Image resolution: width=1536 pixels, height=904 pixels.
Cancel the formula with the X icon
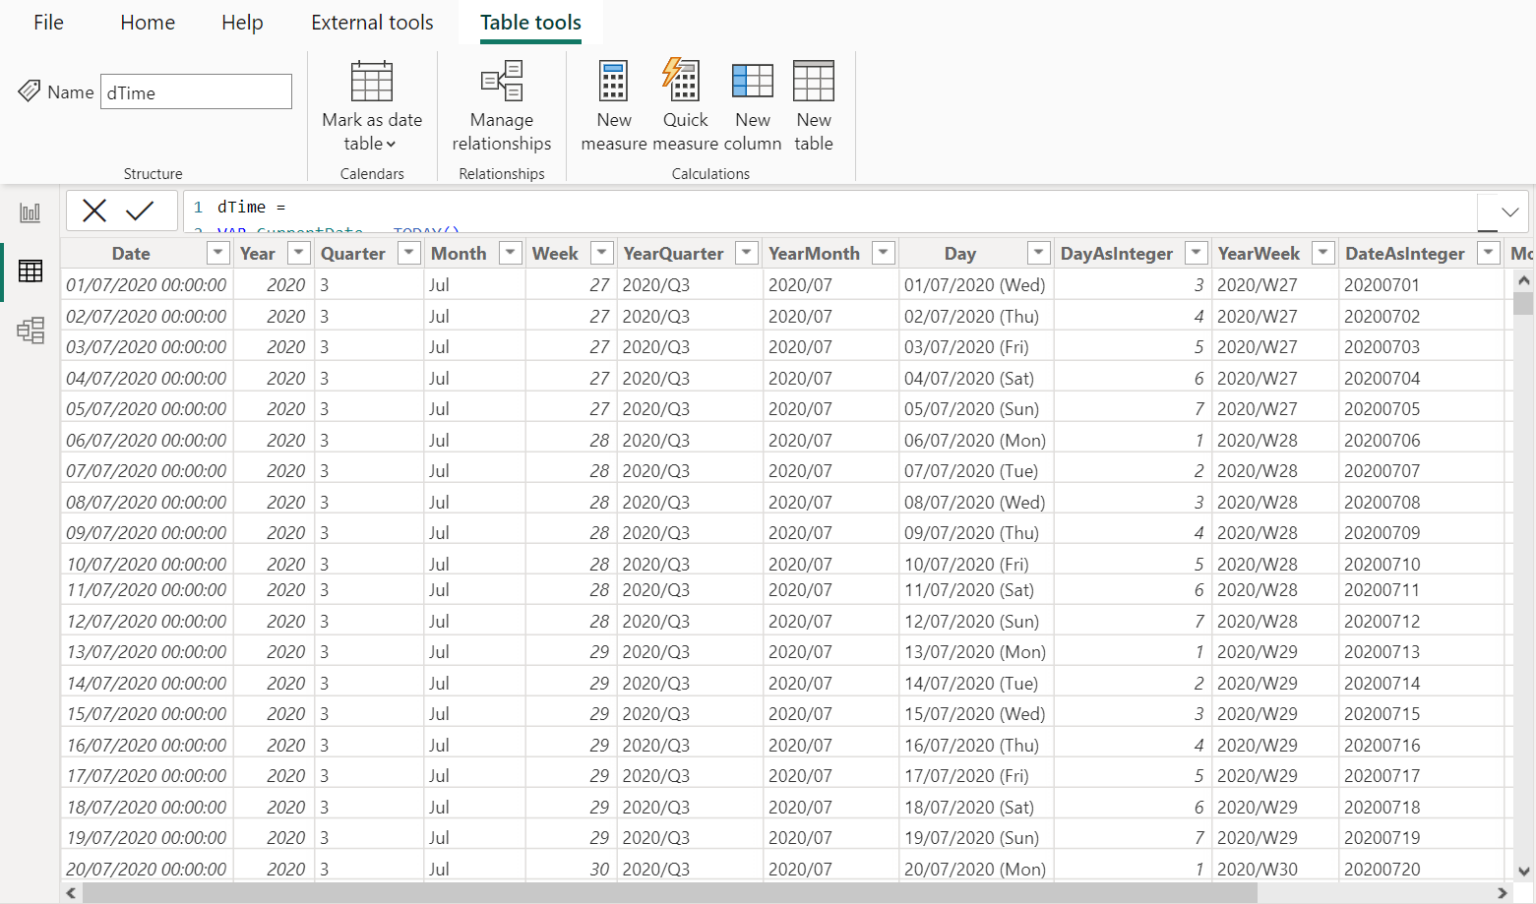(x=94, y=210)
